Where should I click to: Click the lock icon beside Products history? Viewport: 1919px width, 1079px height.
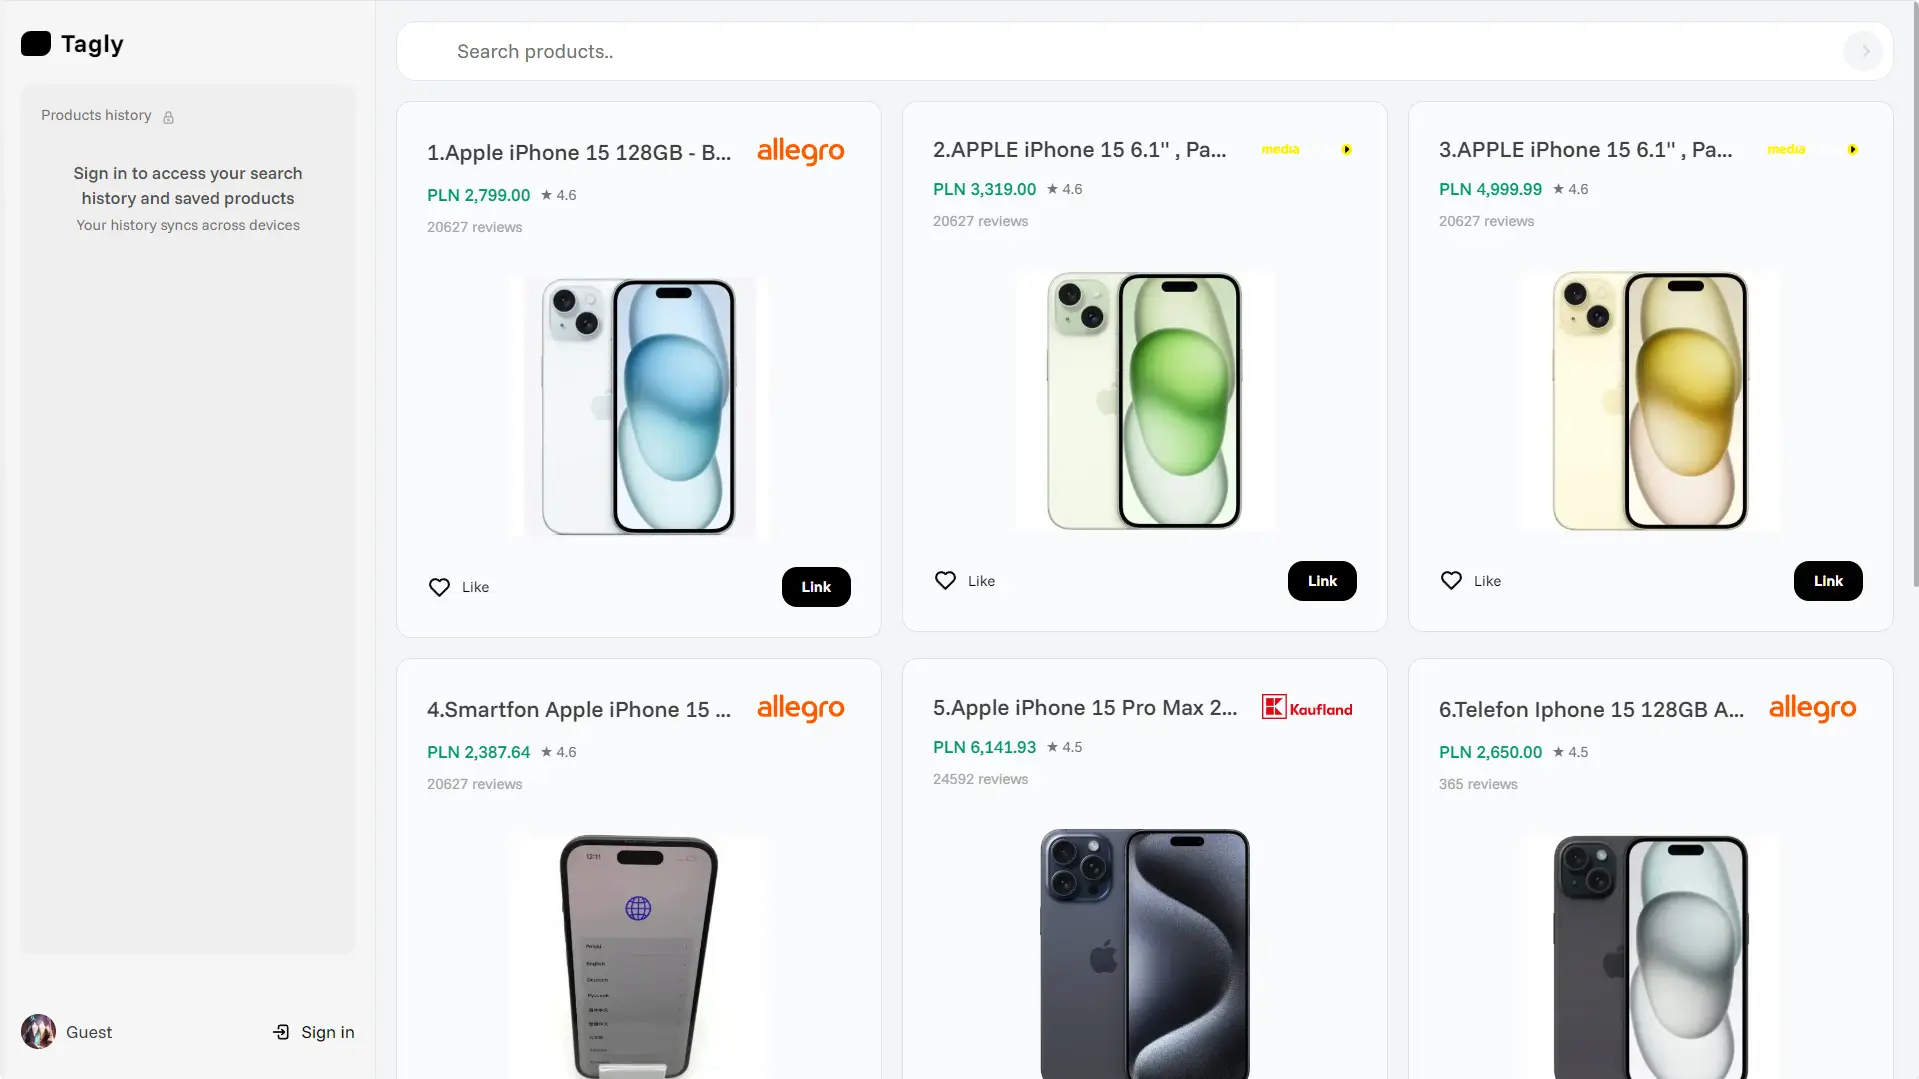pos(169,117)
